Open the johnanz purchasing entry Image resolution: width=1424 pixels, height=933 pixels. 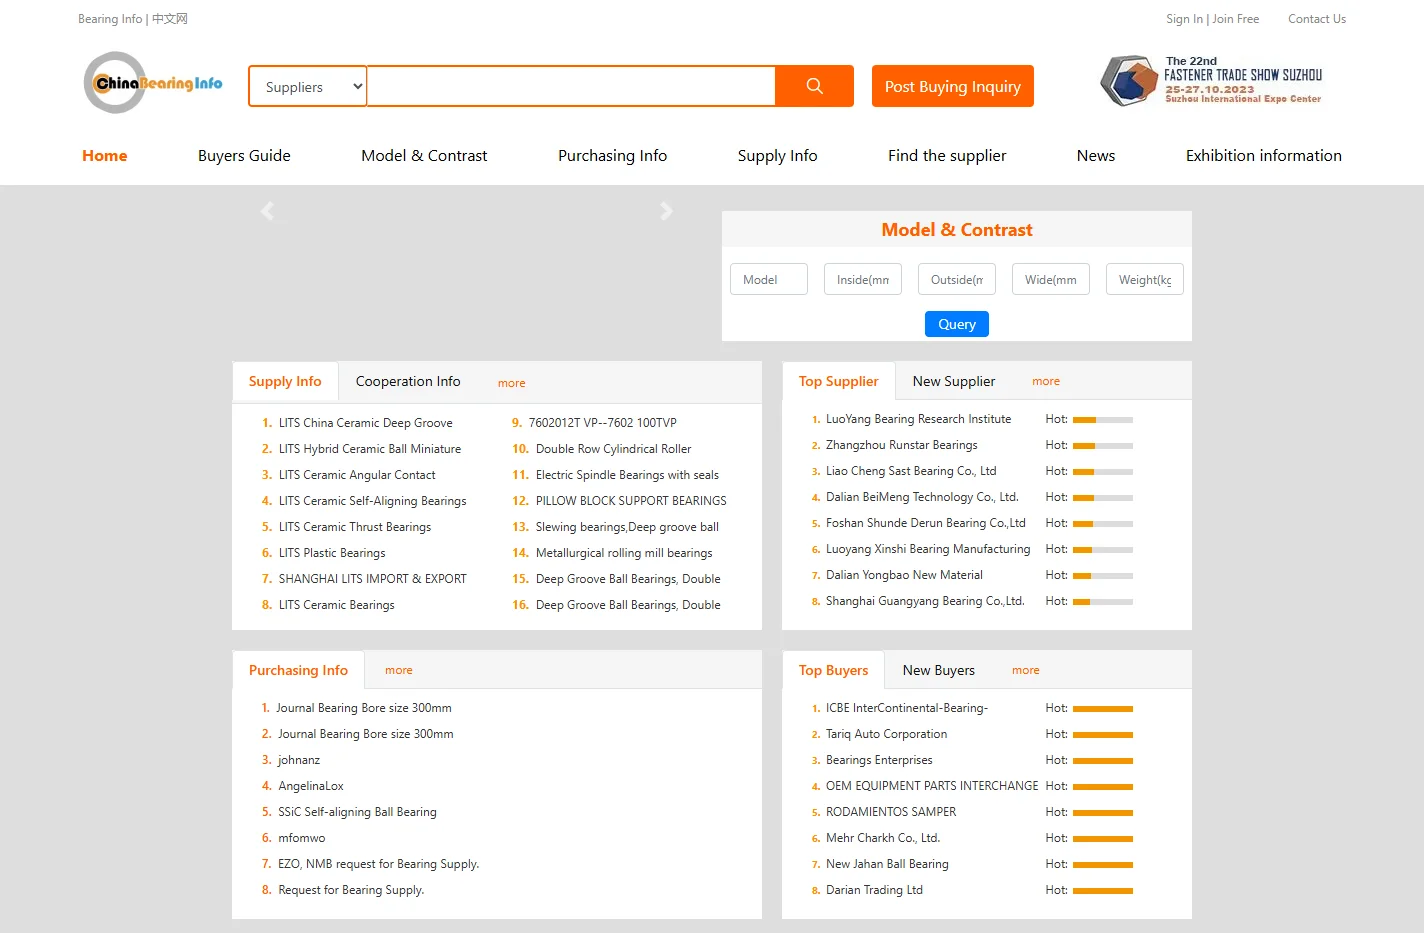tap(299, 760)
